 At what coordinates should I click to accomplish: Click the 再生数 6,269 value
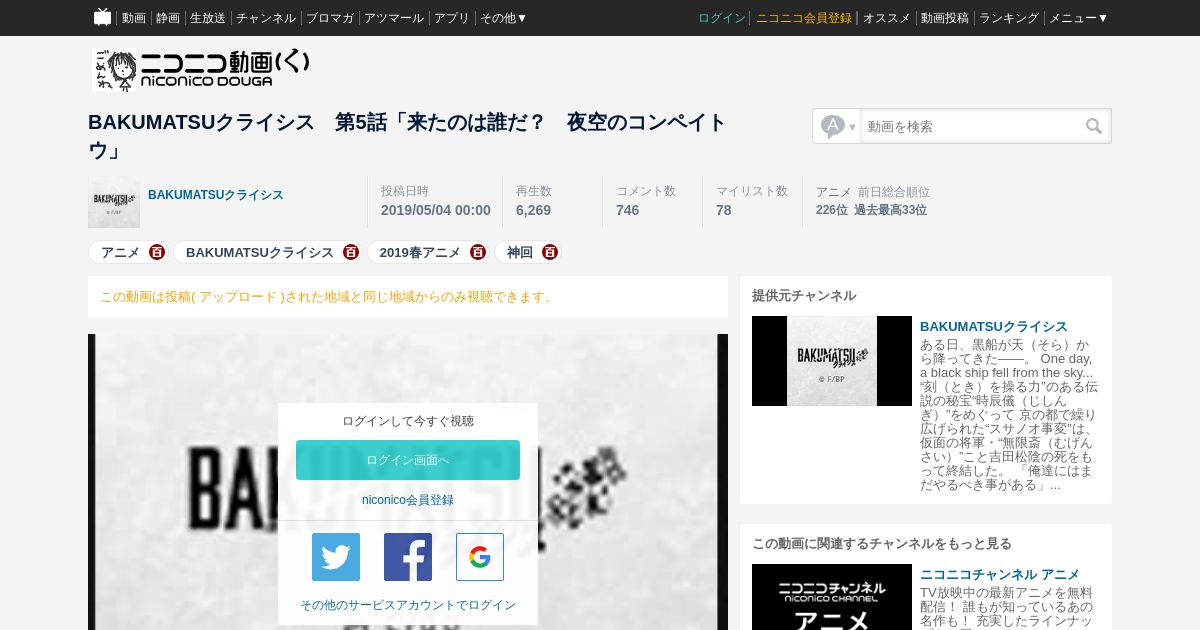coord(533,210)
